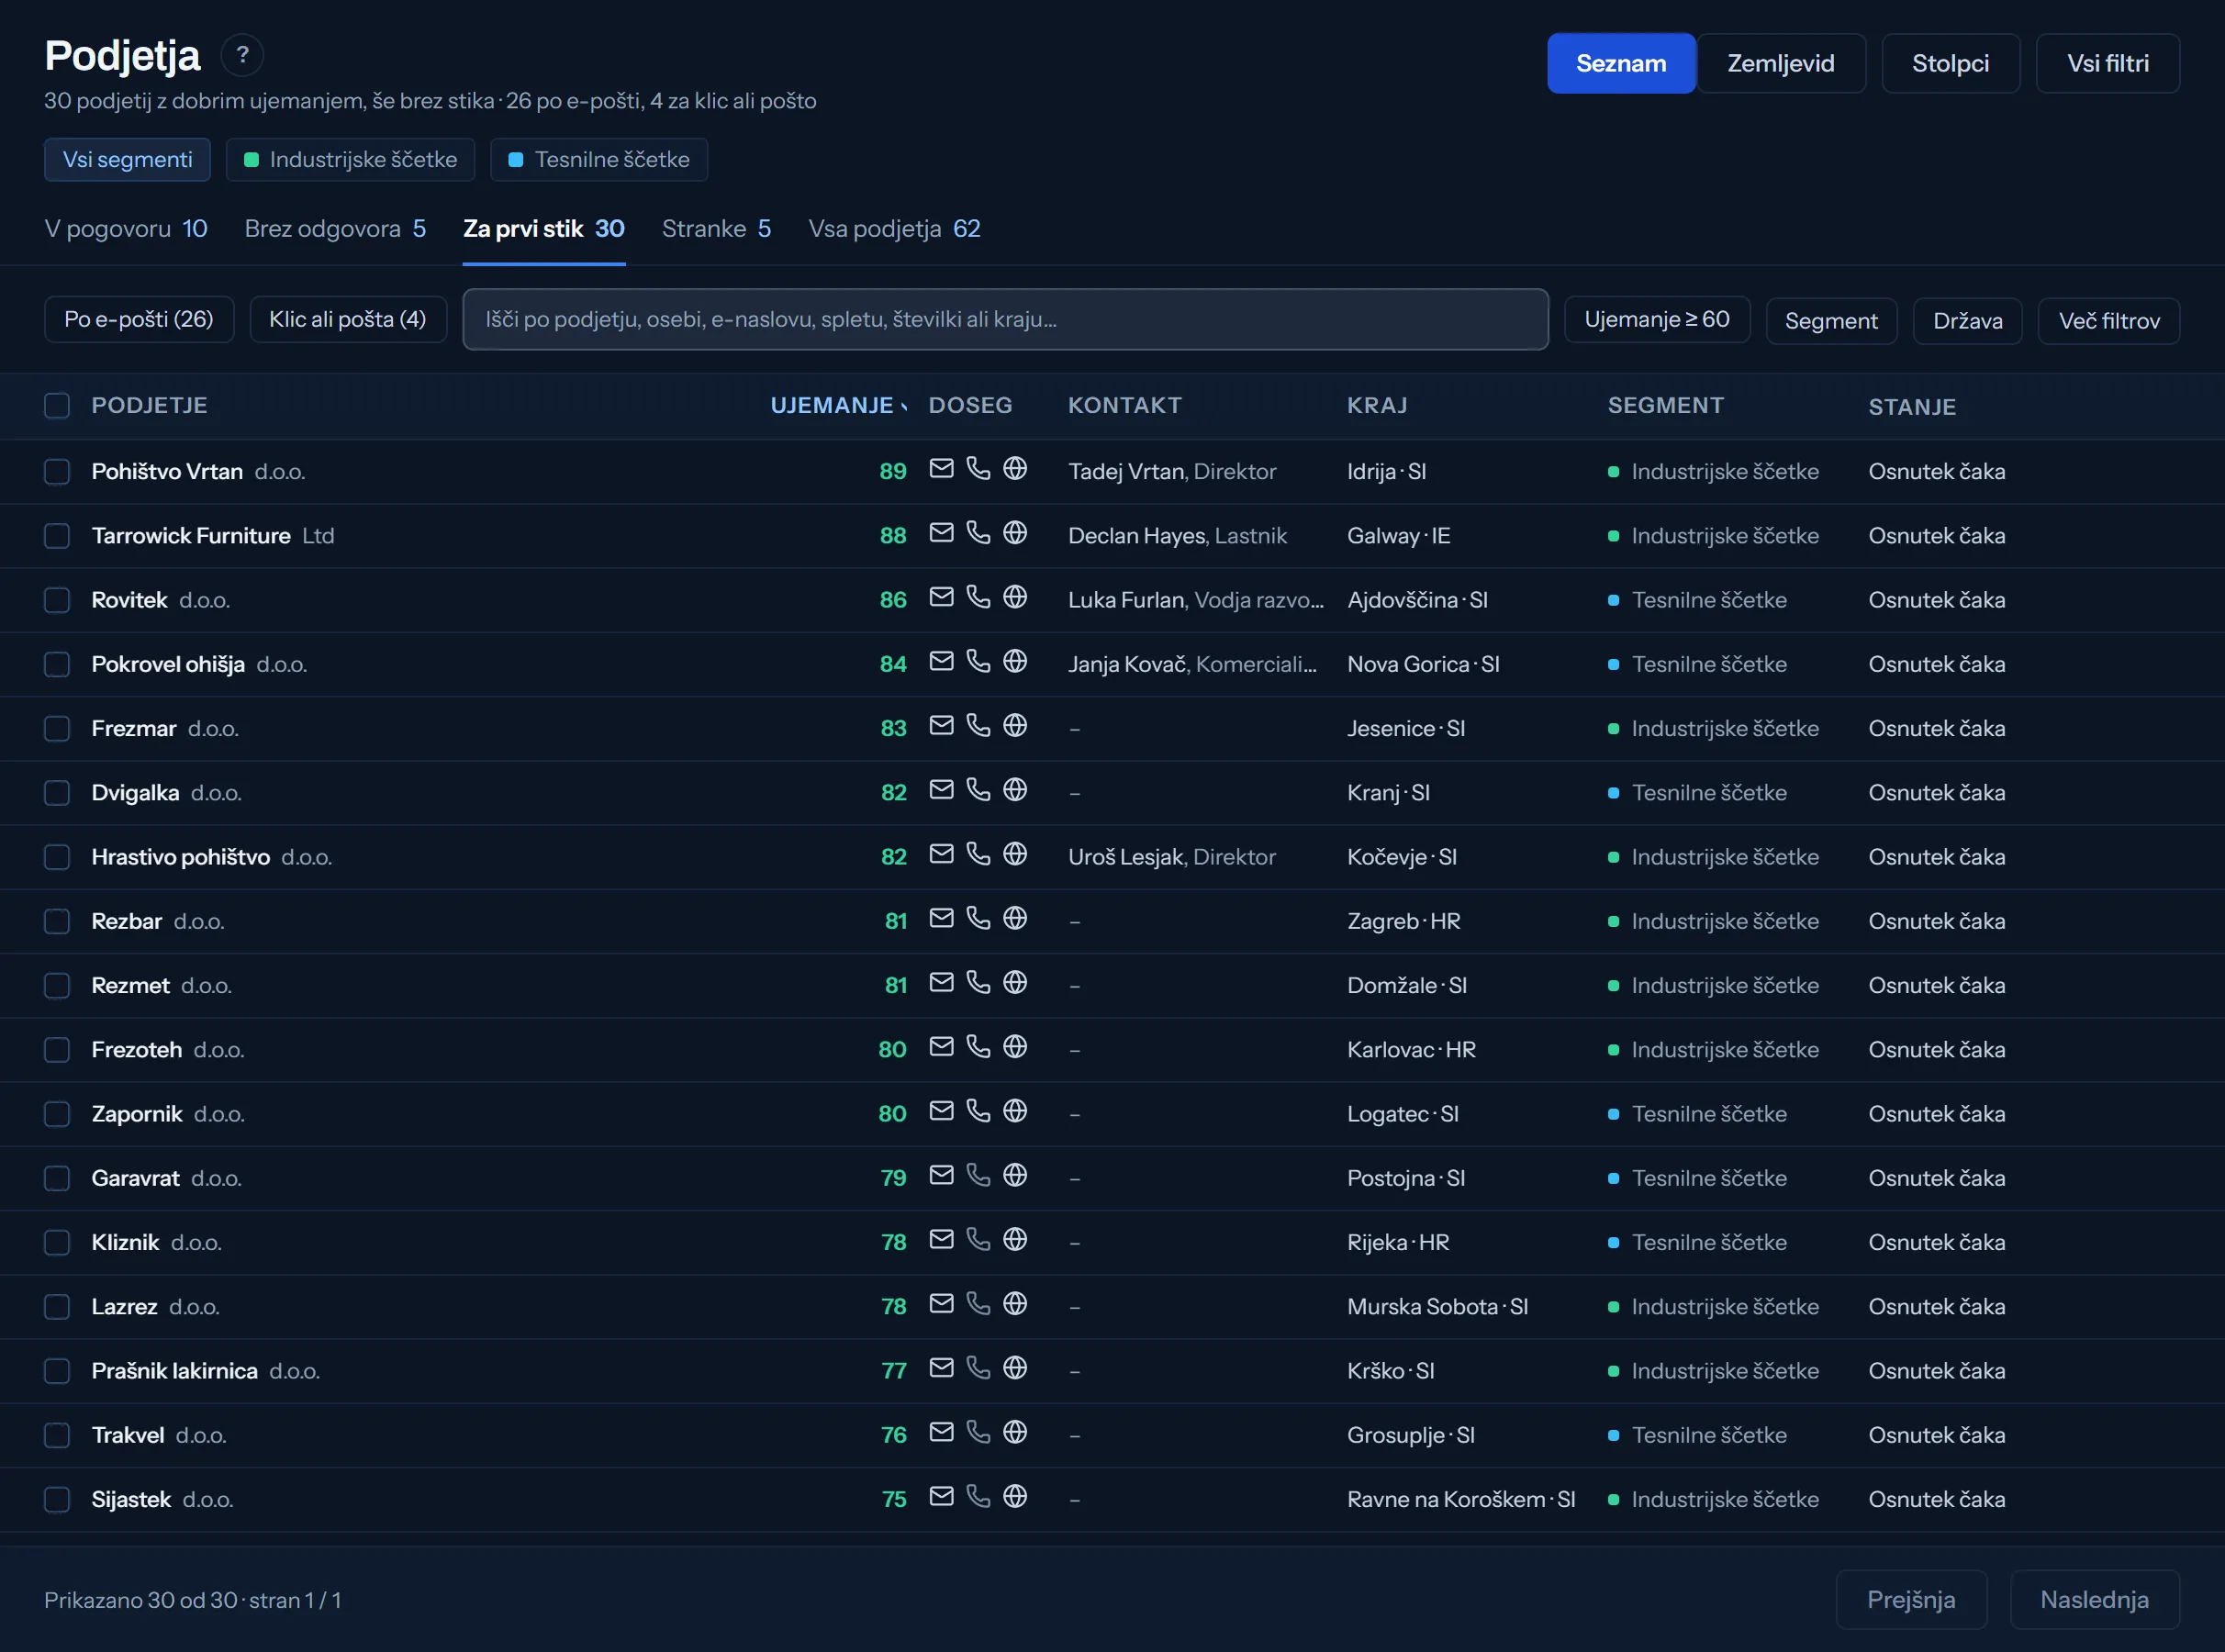The height and width of the screenshot is (1652, 2225).
Task: Open the Segment filter dropdown
Action: (1831, 321)
